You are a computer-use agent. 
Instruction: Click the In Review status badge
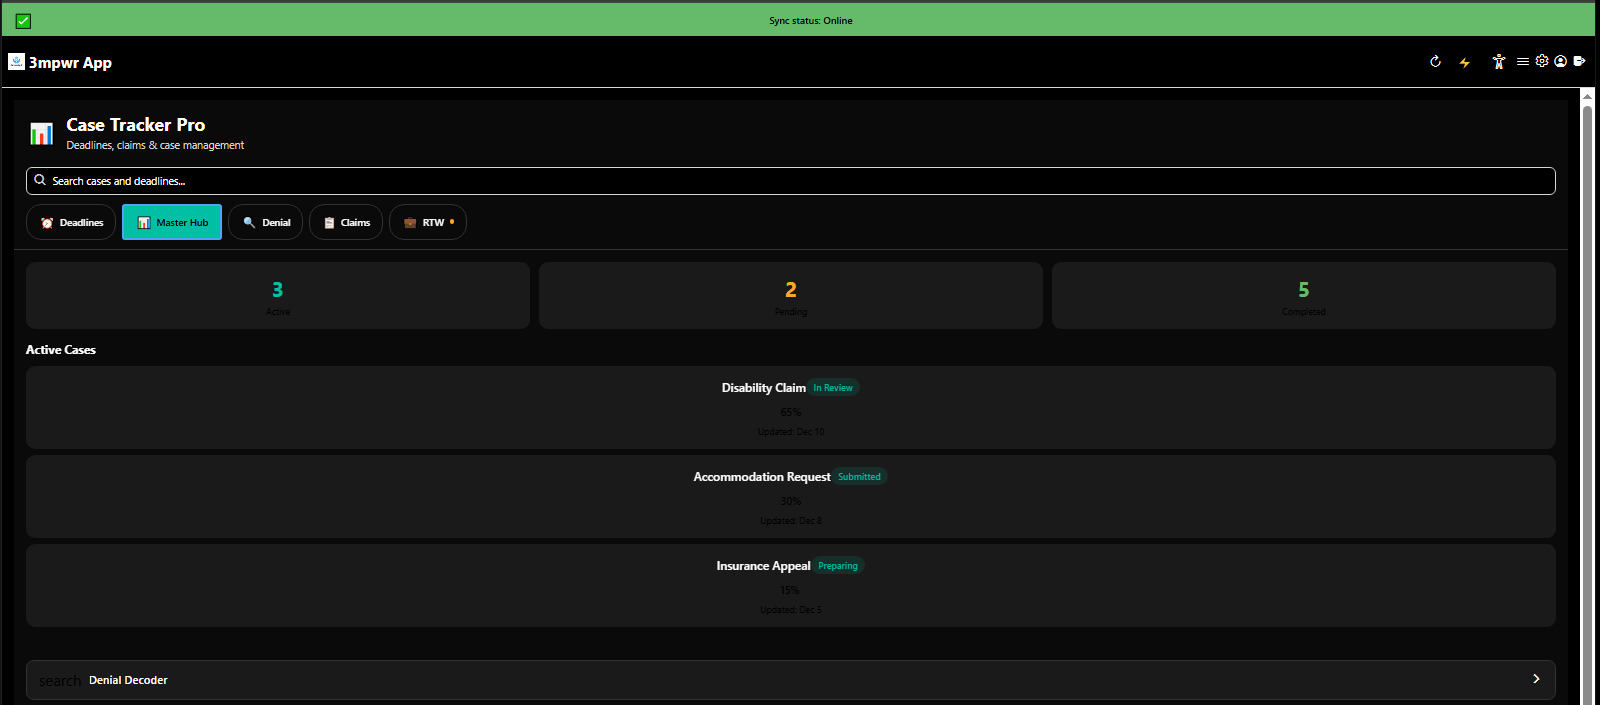pyautogui.click(x=833, y=388)
